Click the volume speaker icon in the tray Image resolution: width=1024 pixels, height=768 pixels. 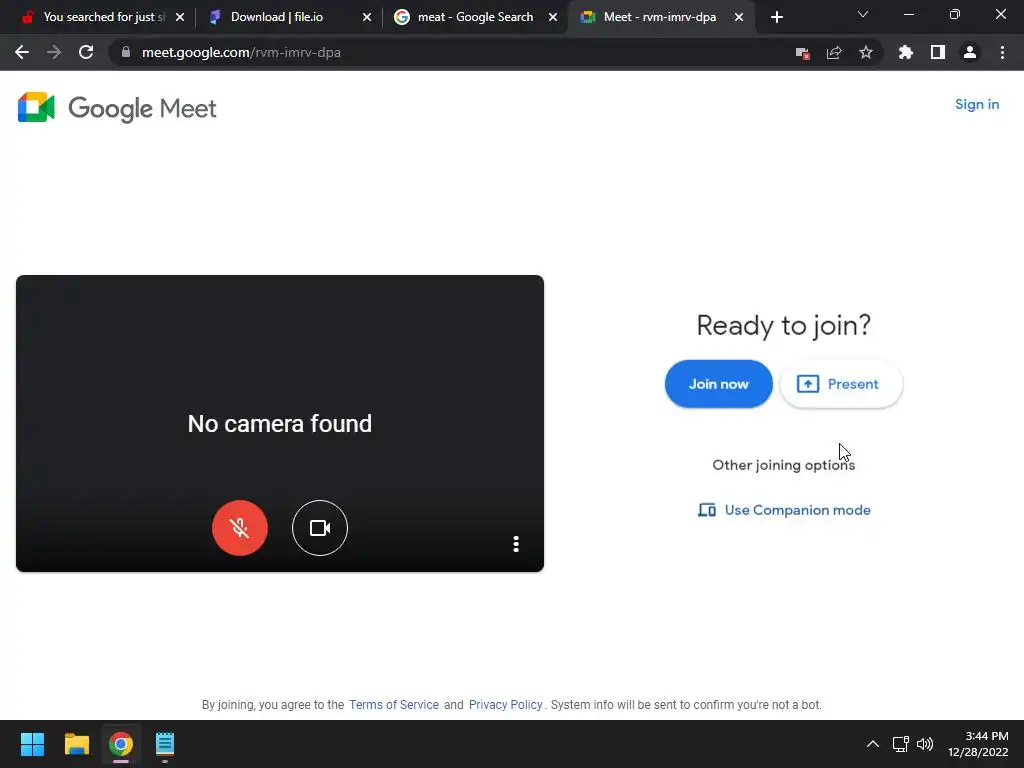(x=925, y=744)
